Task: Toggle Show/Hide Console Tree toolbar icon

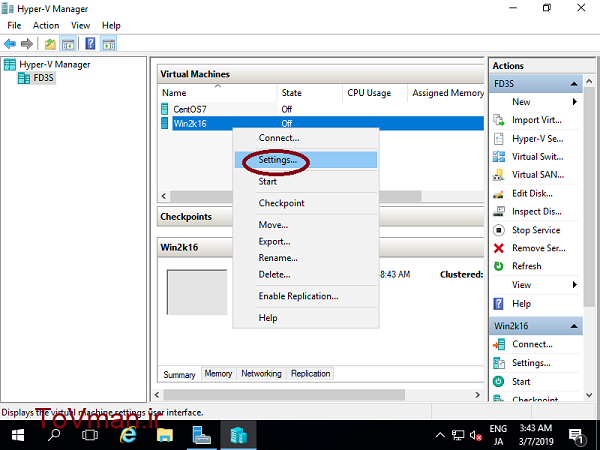Action: coord(68,44)
